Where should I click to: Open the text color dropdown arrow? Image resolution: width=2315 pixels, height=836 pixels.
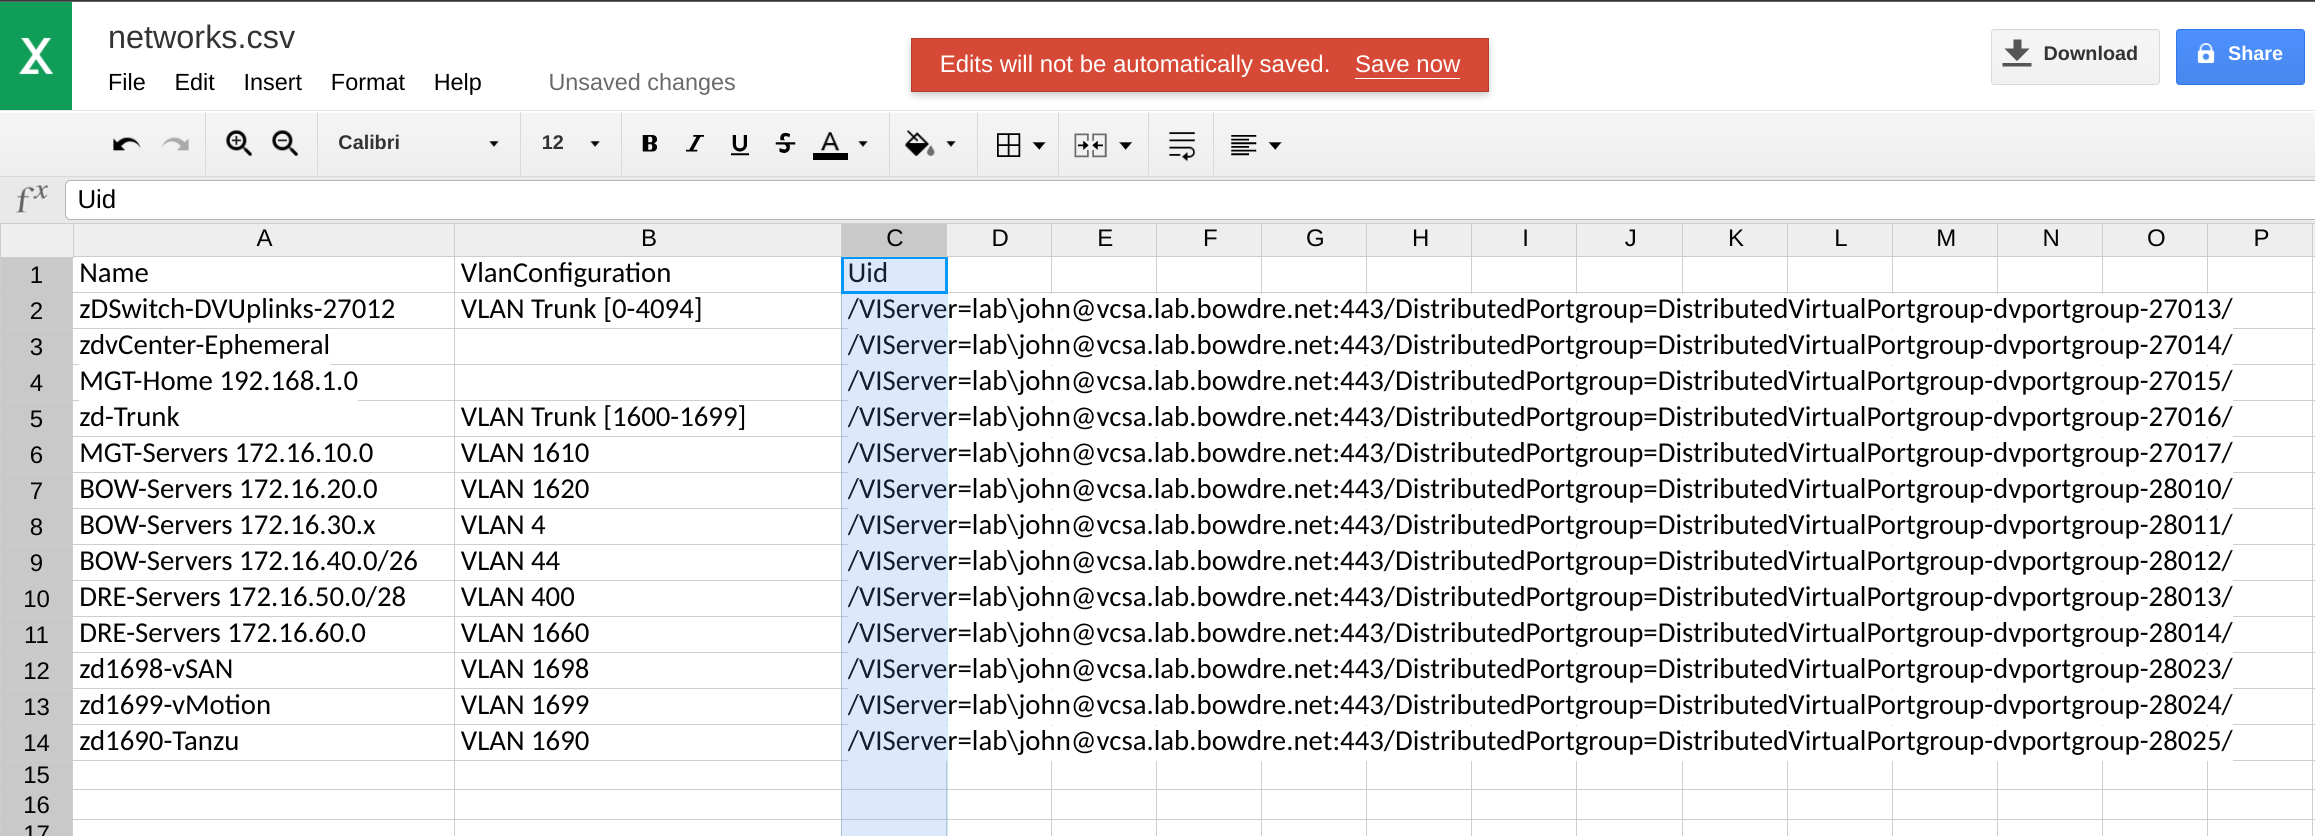click(863, 145)
